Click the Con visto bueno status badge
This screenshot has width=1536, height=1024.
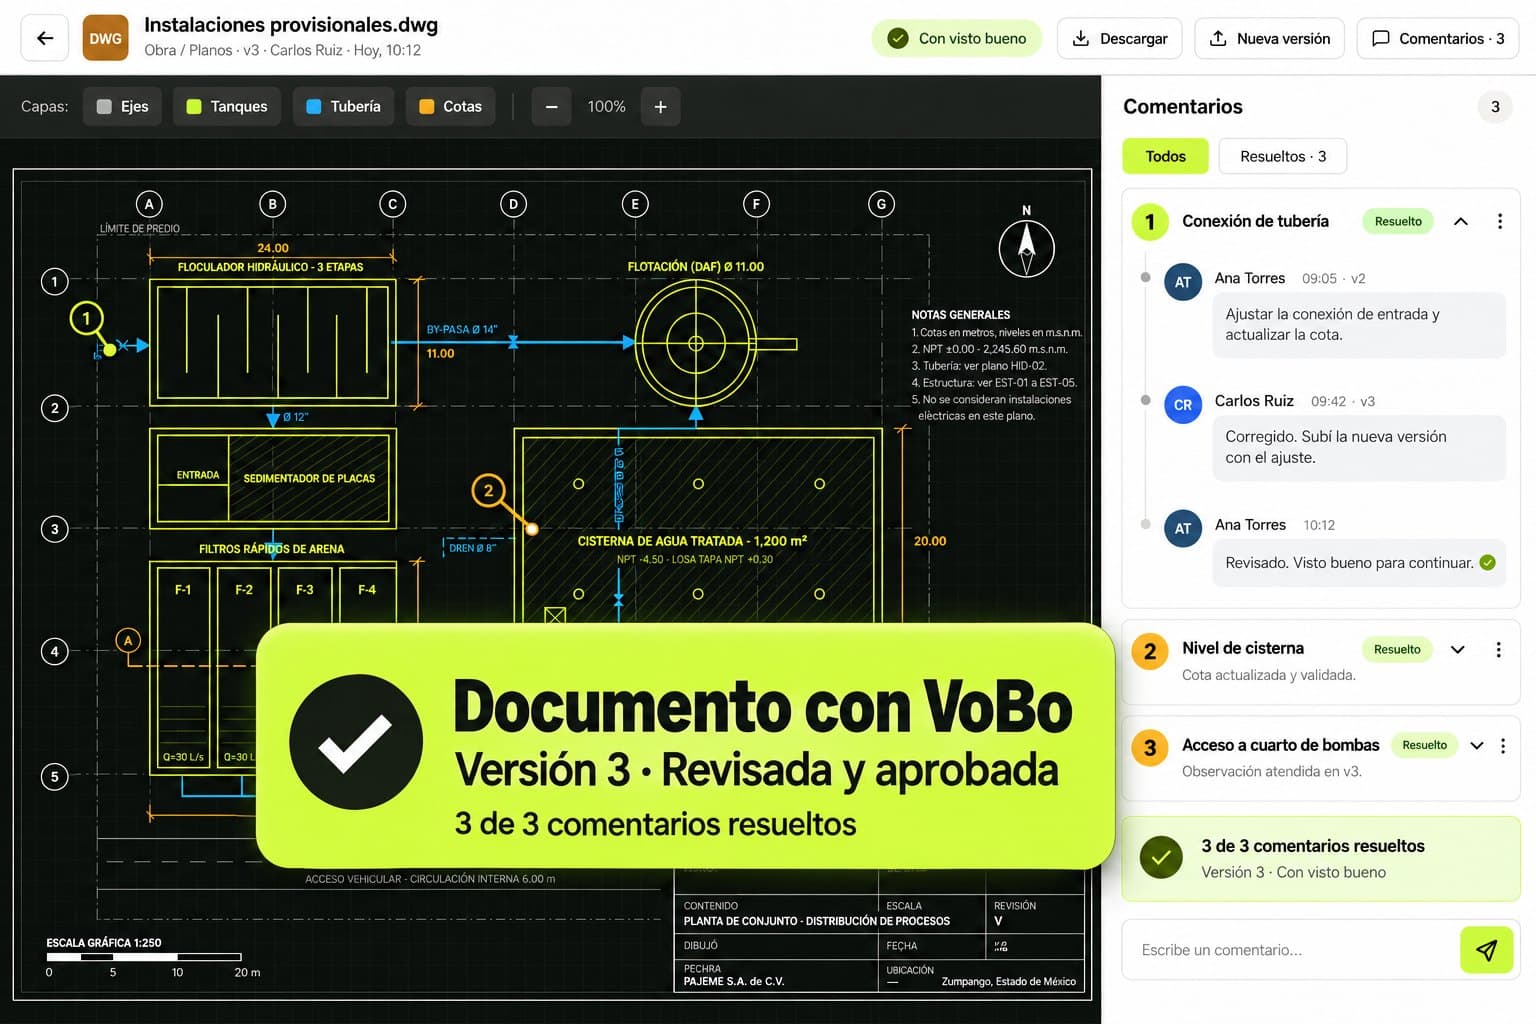click(957, 38)
